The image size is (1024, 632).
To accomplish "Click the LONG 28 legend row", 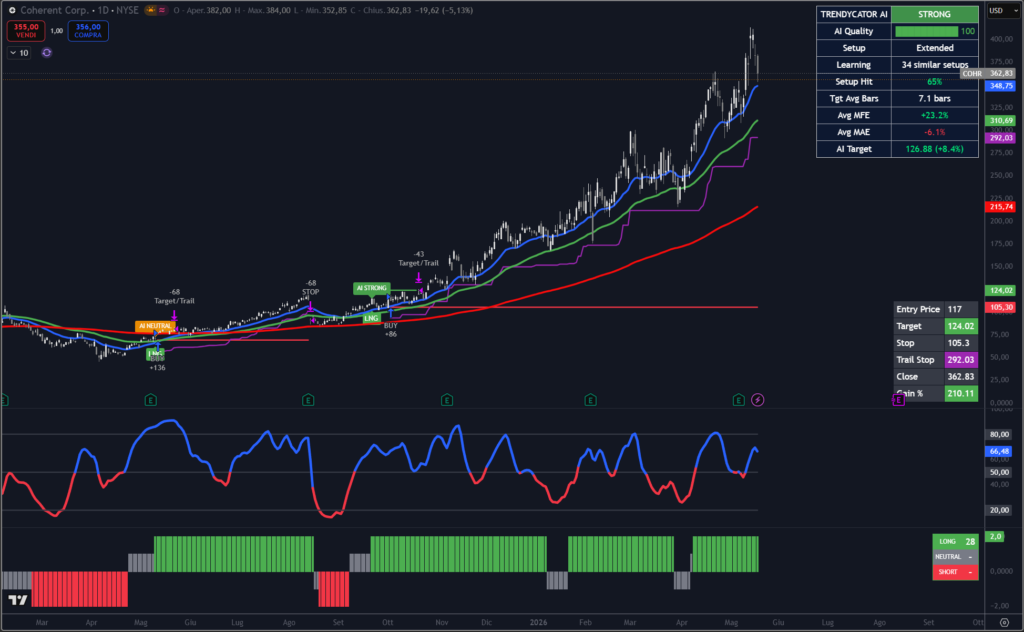I will [955, 541].
